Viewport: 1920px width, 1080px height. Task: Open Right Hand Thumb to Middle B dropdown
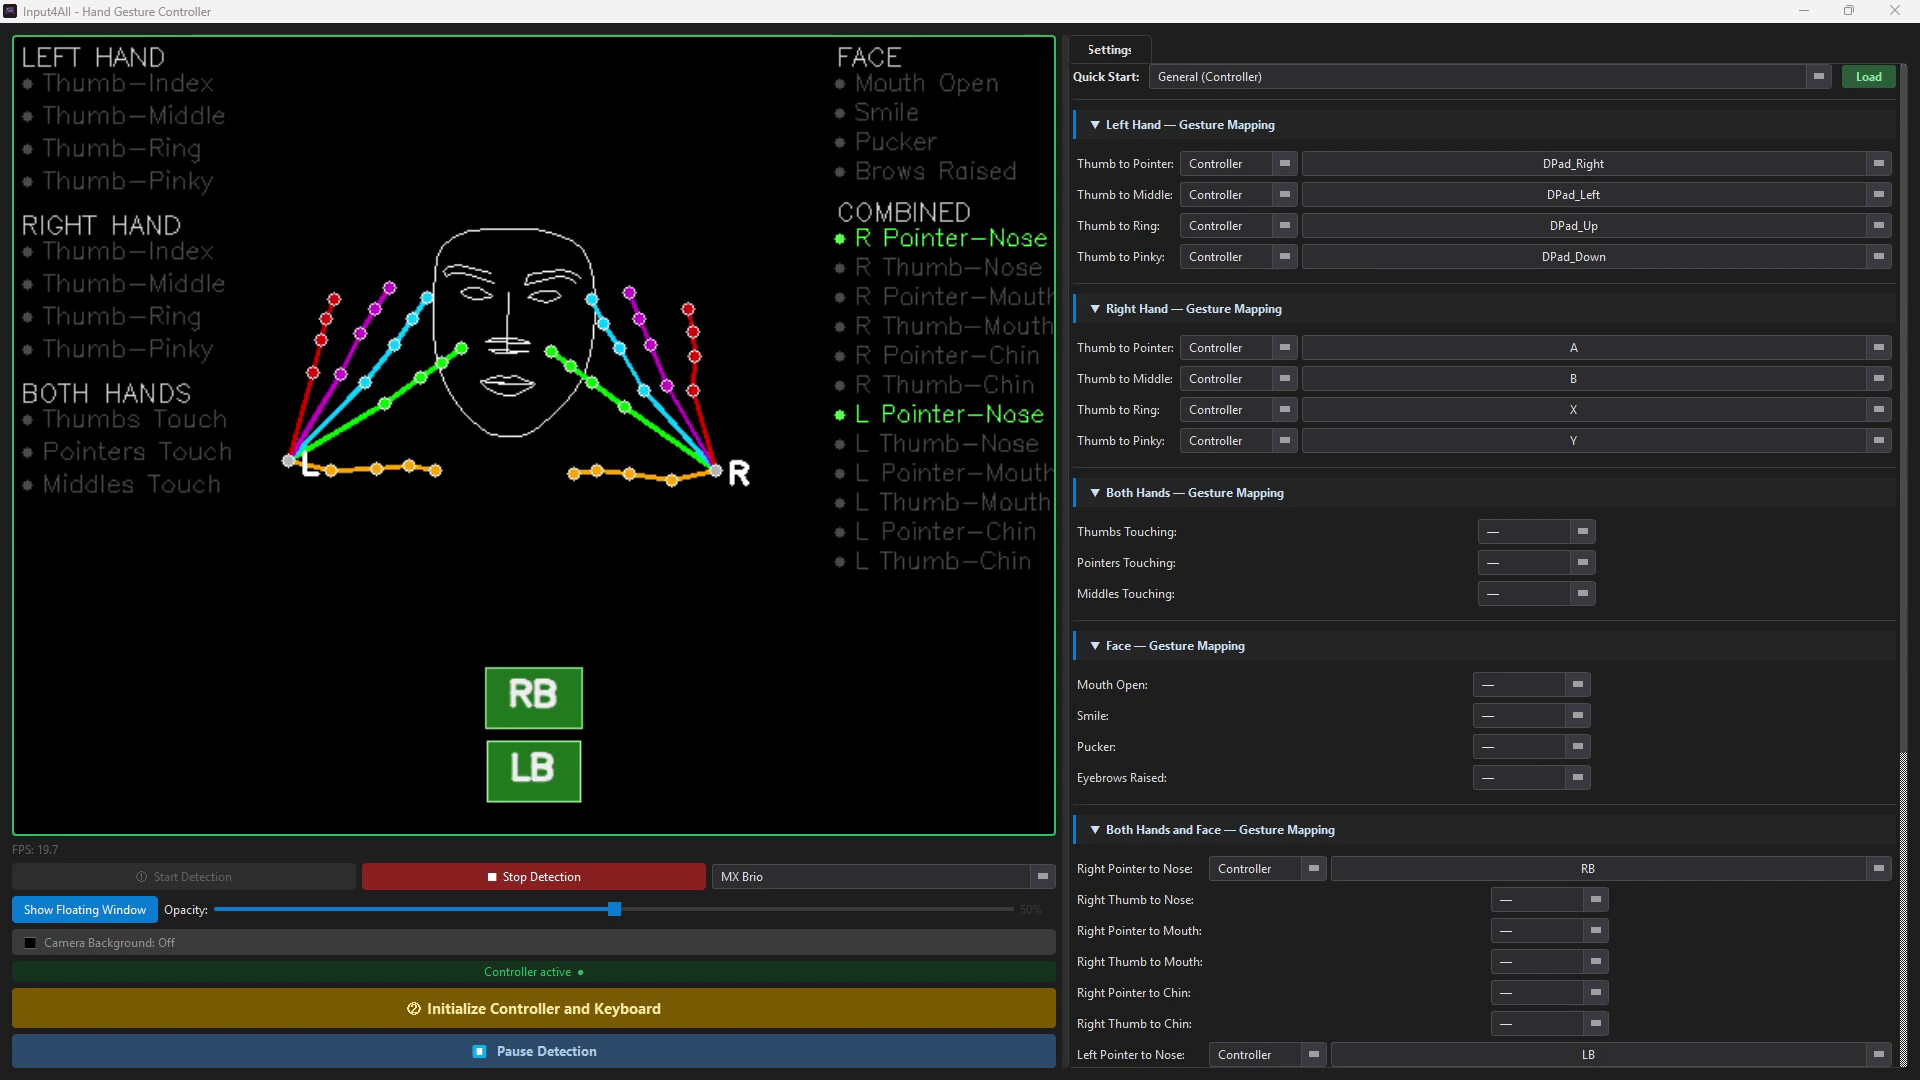[1596, 379]
